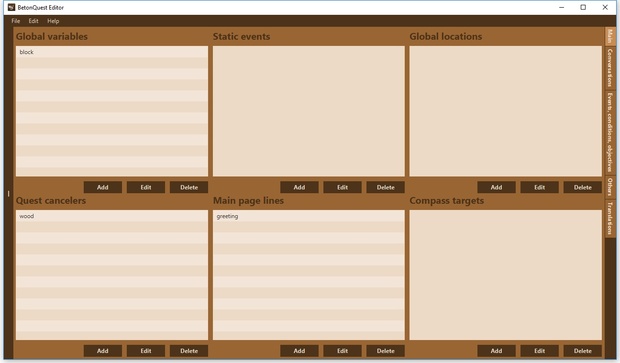Image resolution: width=620 pixels, height=363 pixels.
Task: Click Edit under Quest cancelers
Action: [x=146, y=351]
